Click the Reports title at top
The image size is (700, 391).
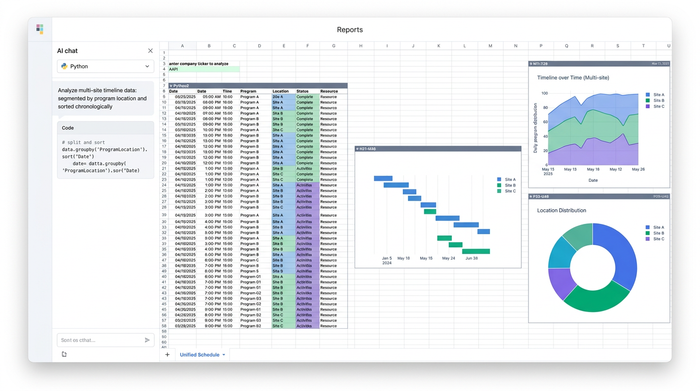(350, 29)
